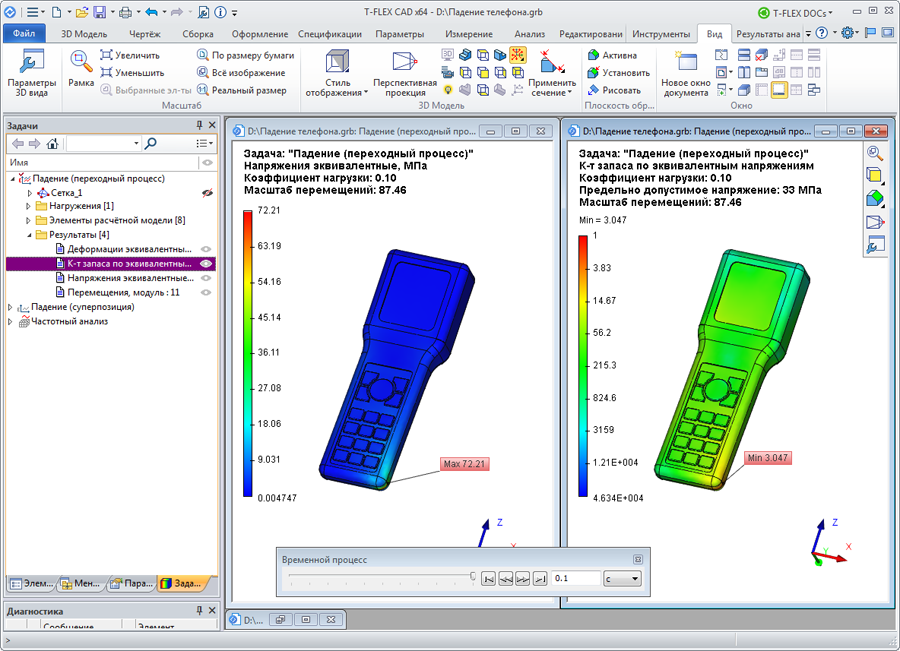
Task: Open the Файл menu
Action: (25, 33)
